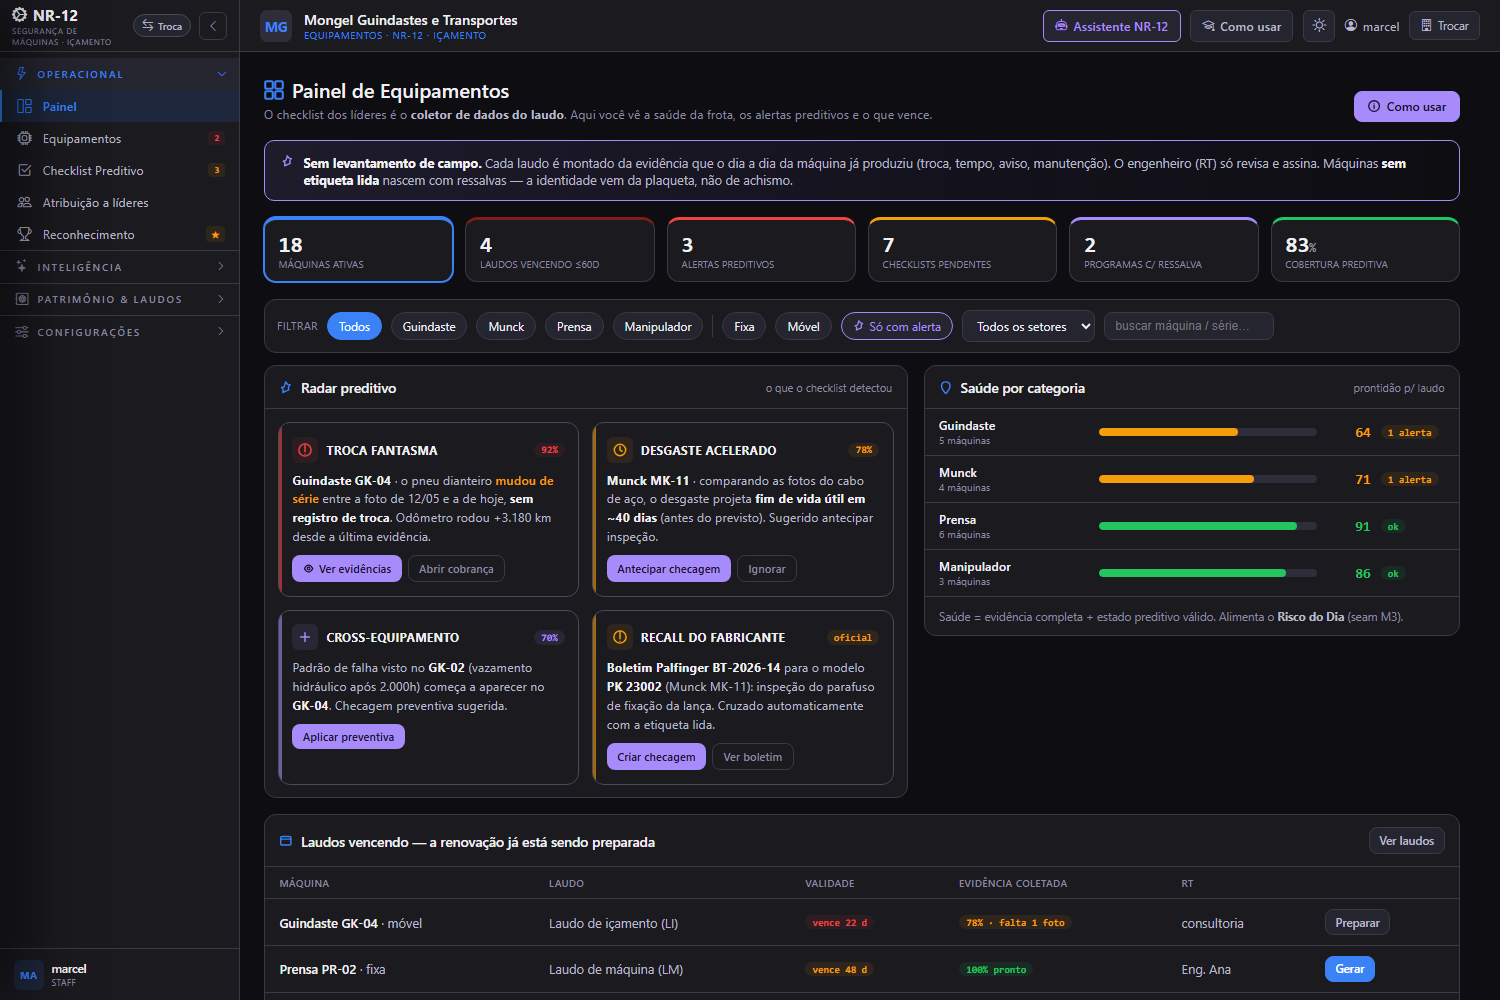
Task: Click the Prensa health progress bar
Action: (1207, 526)
